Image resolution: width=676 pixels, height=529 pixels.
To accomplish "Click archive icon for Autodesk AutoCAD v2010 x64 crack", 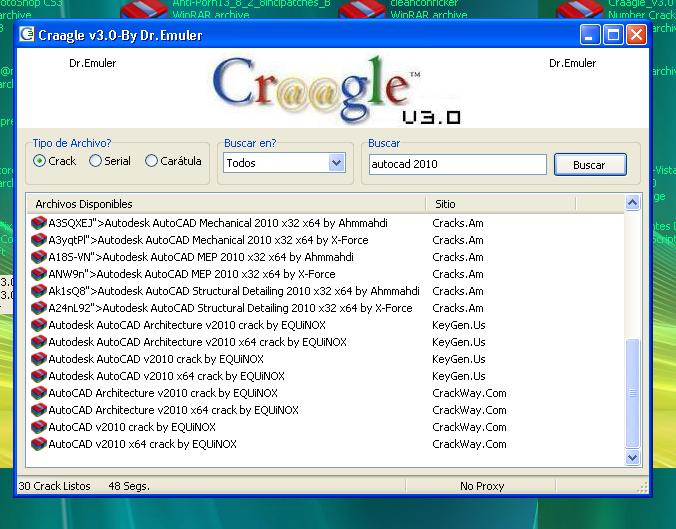I will click(x=38, y=376).
